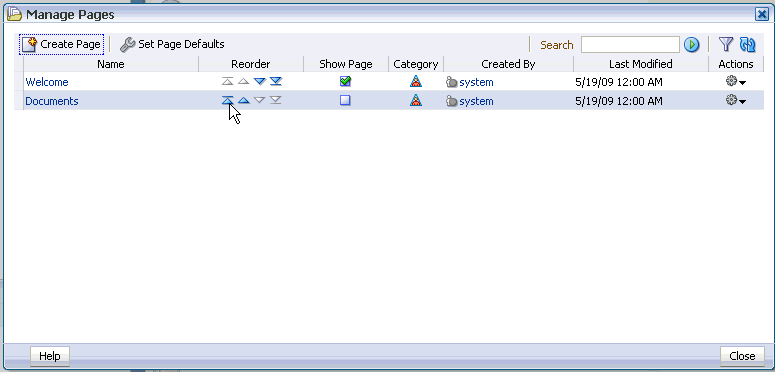
Task: Select the Documents row's Last Modified date
Action: tap(619, 101)
